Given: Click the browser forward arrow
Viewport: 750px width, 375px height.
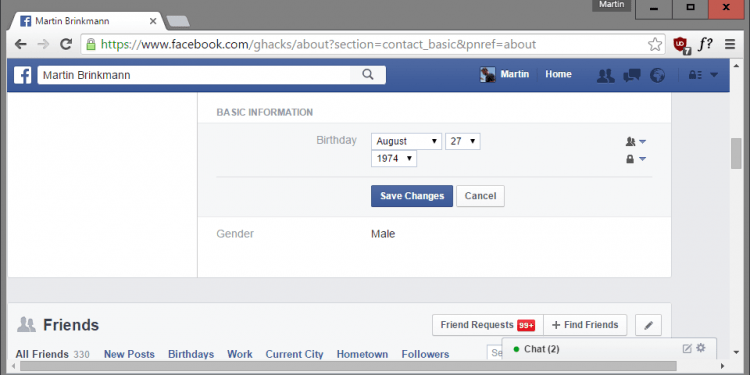Looking at the screenshot, I should [x=43, y=44].
